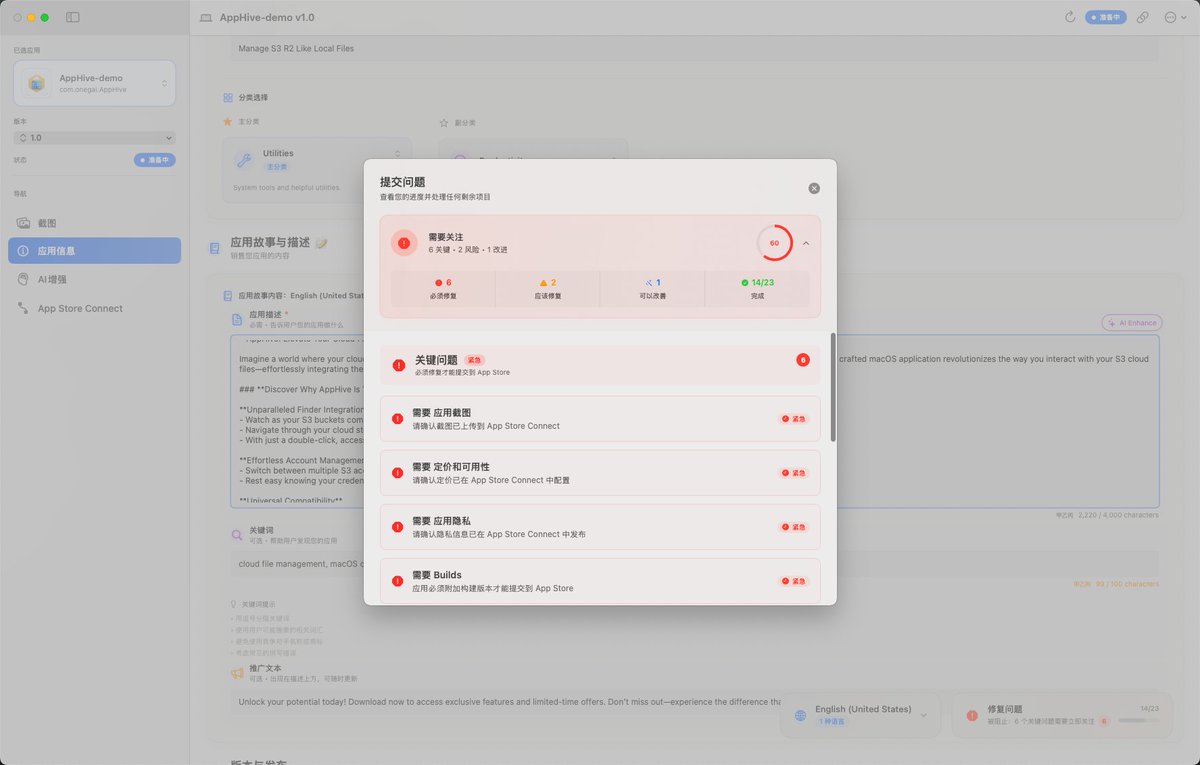Click the red 6 count badge
Screen dimensions: 1200x765
(803, 360)
